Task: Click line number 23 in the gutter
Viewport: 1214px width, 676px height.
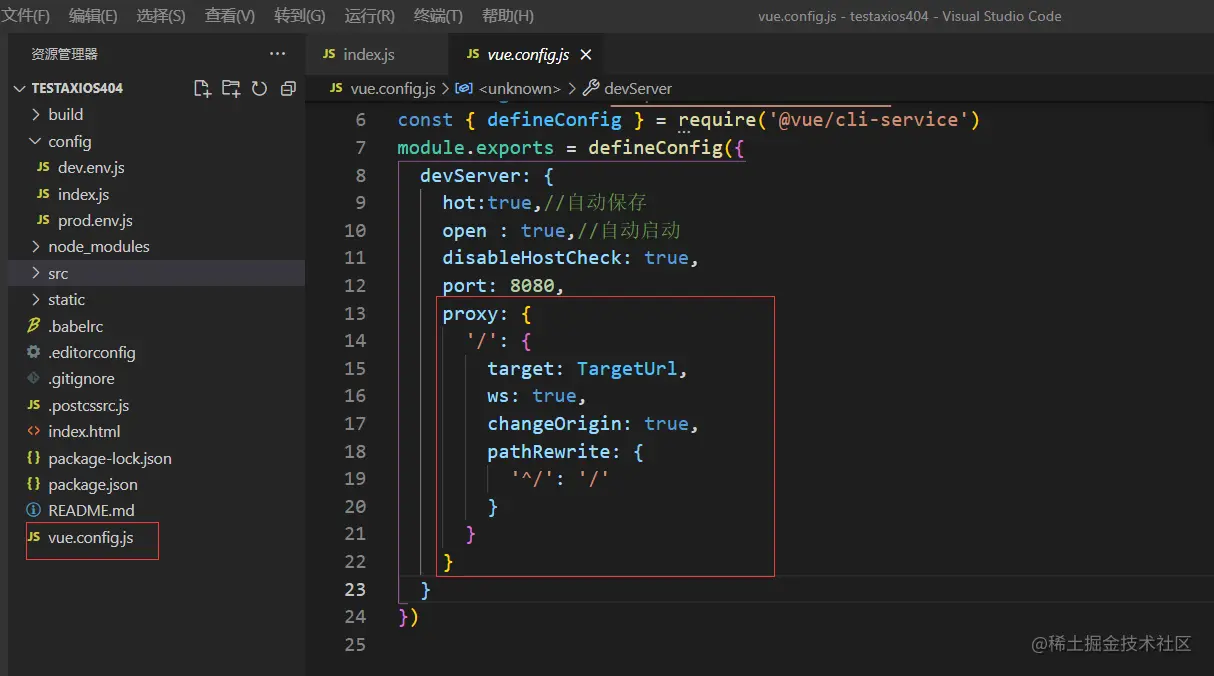Action: [355, 589]
